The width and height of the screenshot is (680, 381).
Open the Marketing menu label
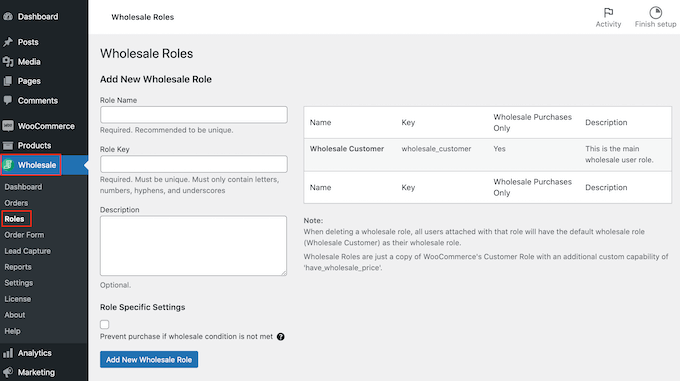tap(36, 372)
